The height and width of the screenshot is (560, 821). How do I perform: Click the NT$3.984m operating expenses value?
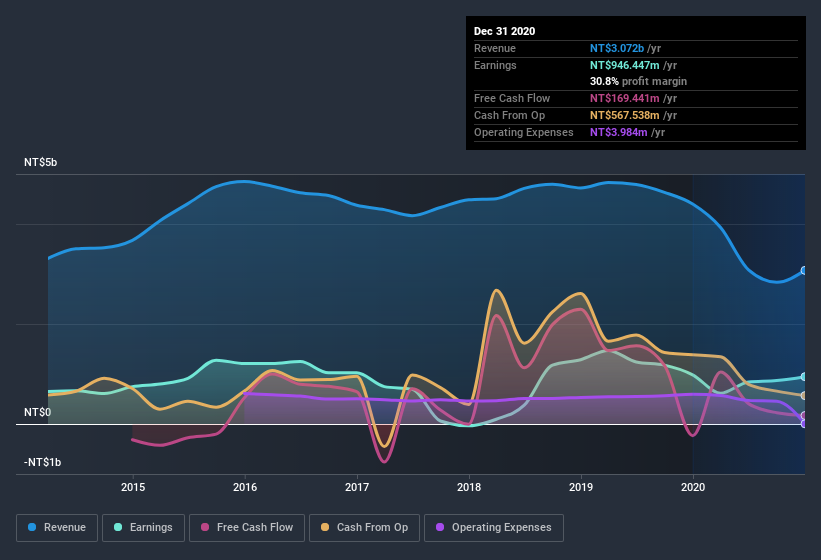click(619, 132)
